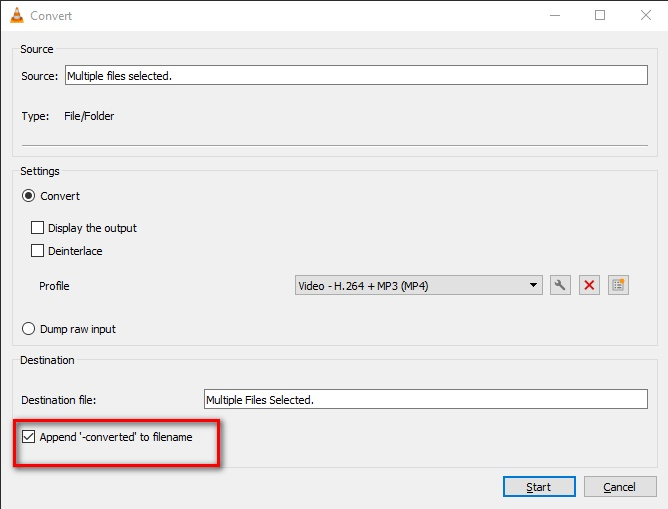Image resolution: width=668 pixels, height=509 pixels.
Task: Maximize the Convert dialog window
Action: (600, 15)
